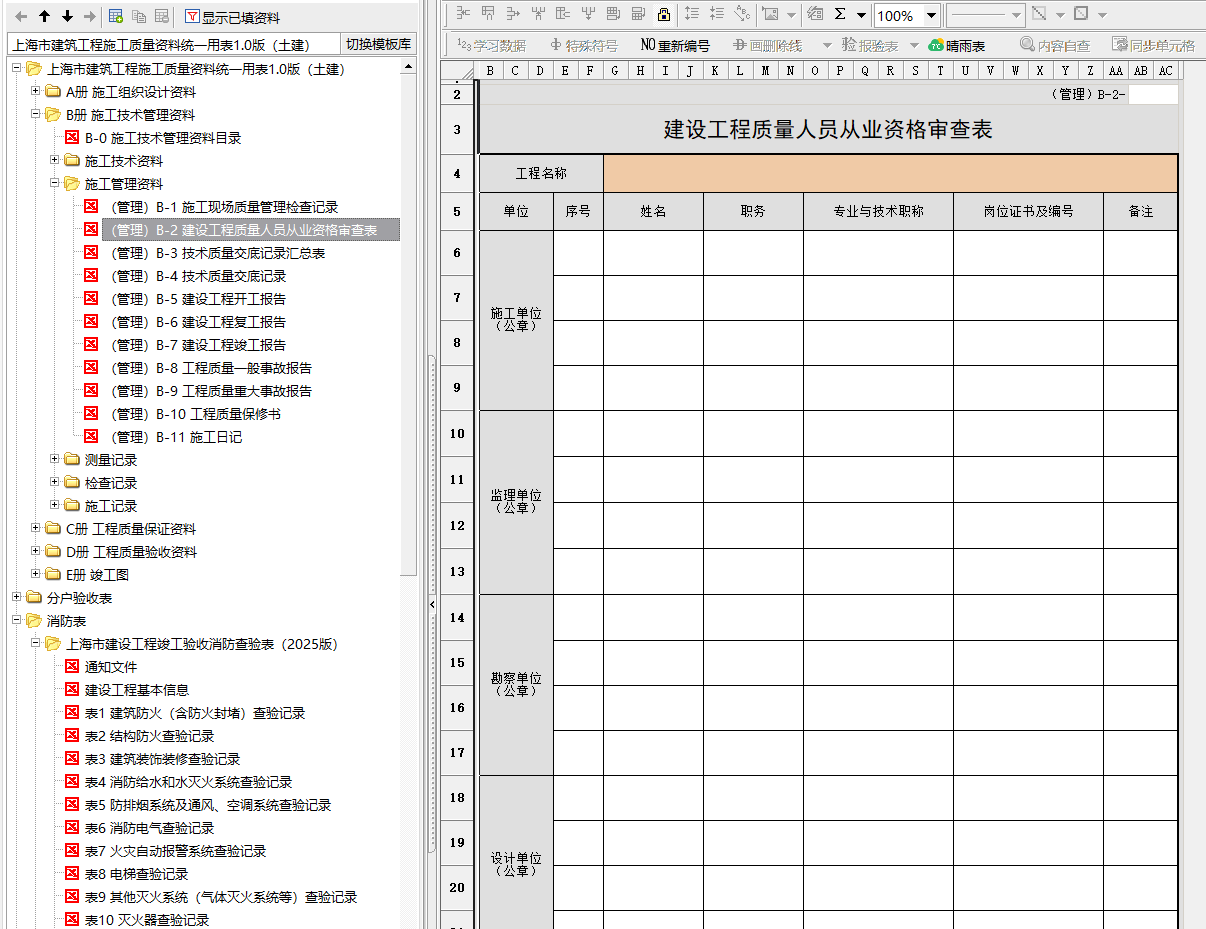Click the diagonal cell border icon
The width and height of the screenshot is (1206, 929).
tap(1039, 15)
